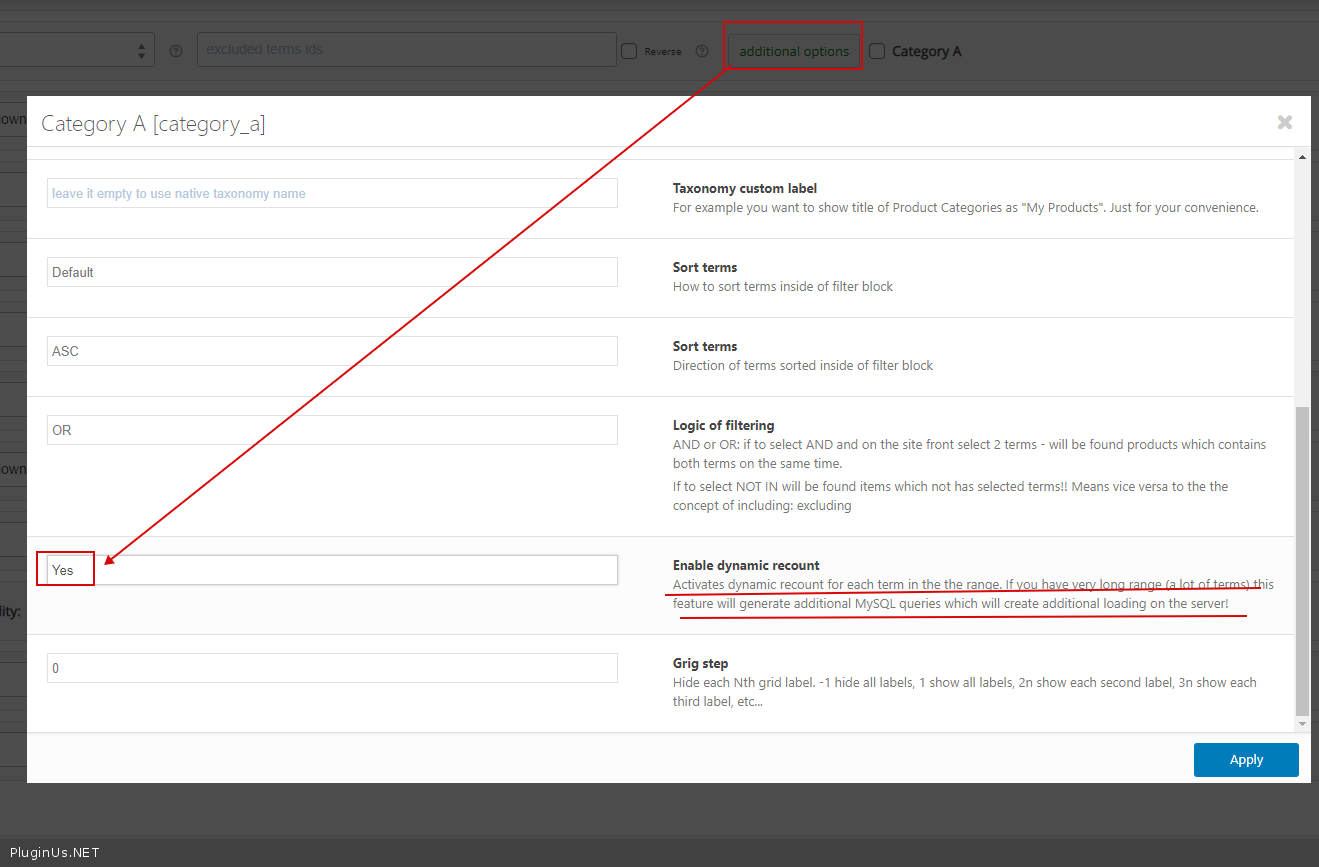The width and height of the screenshot is (1319, 867).
Task: Close the Category A dialog with X
Action: [x=1285, y=122]
